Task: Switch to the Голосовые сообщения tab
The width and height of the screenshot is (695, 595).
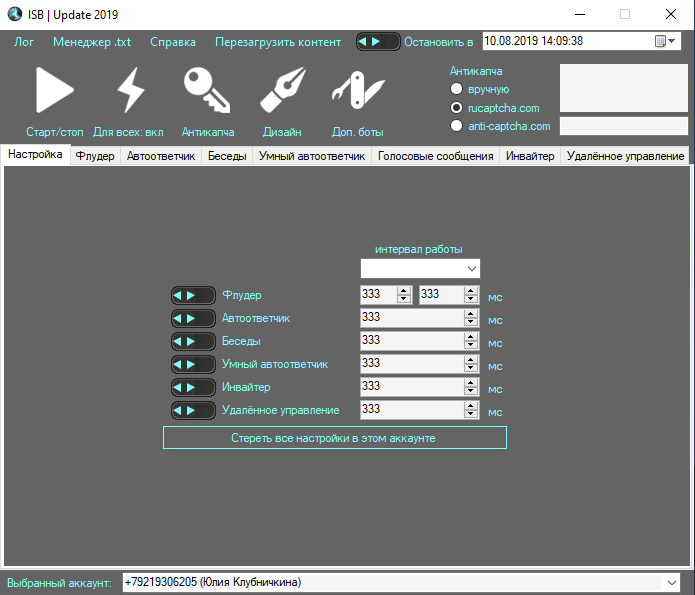Action: [435, 156]
